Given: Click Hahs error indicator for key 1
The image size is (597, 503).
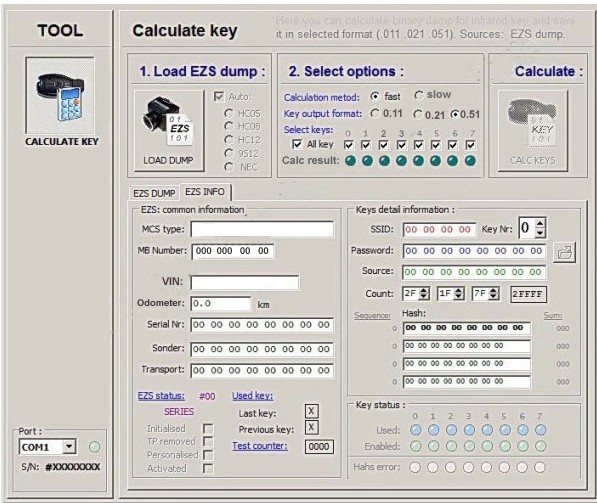Looking at the screenshot, I should pyautogui.click(x=433, y=467).
